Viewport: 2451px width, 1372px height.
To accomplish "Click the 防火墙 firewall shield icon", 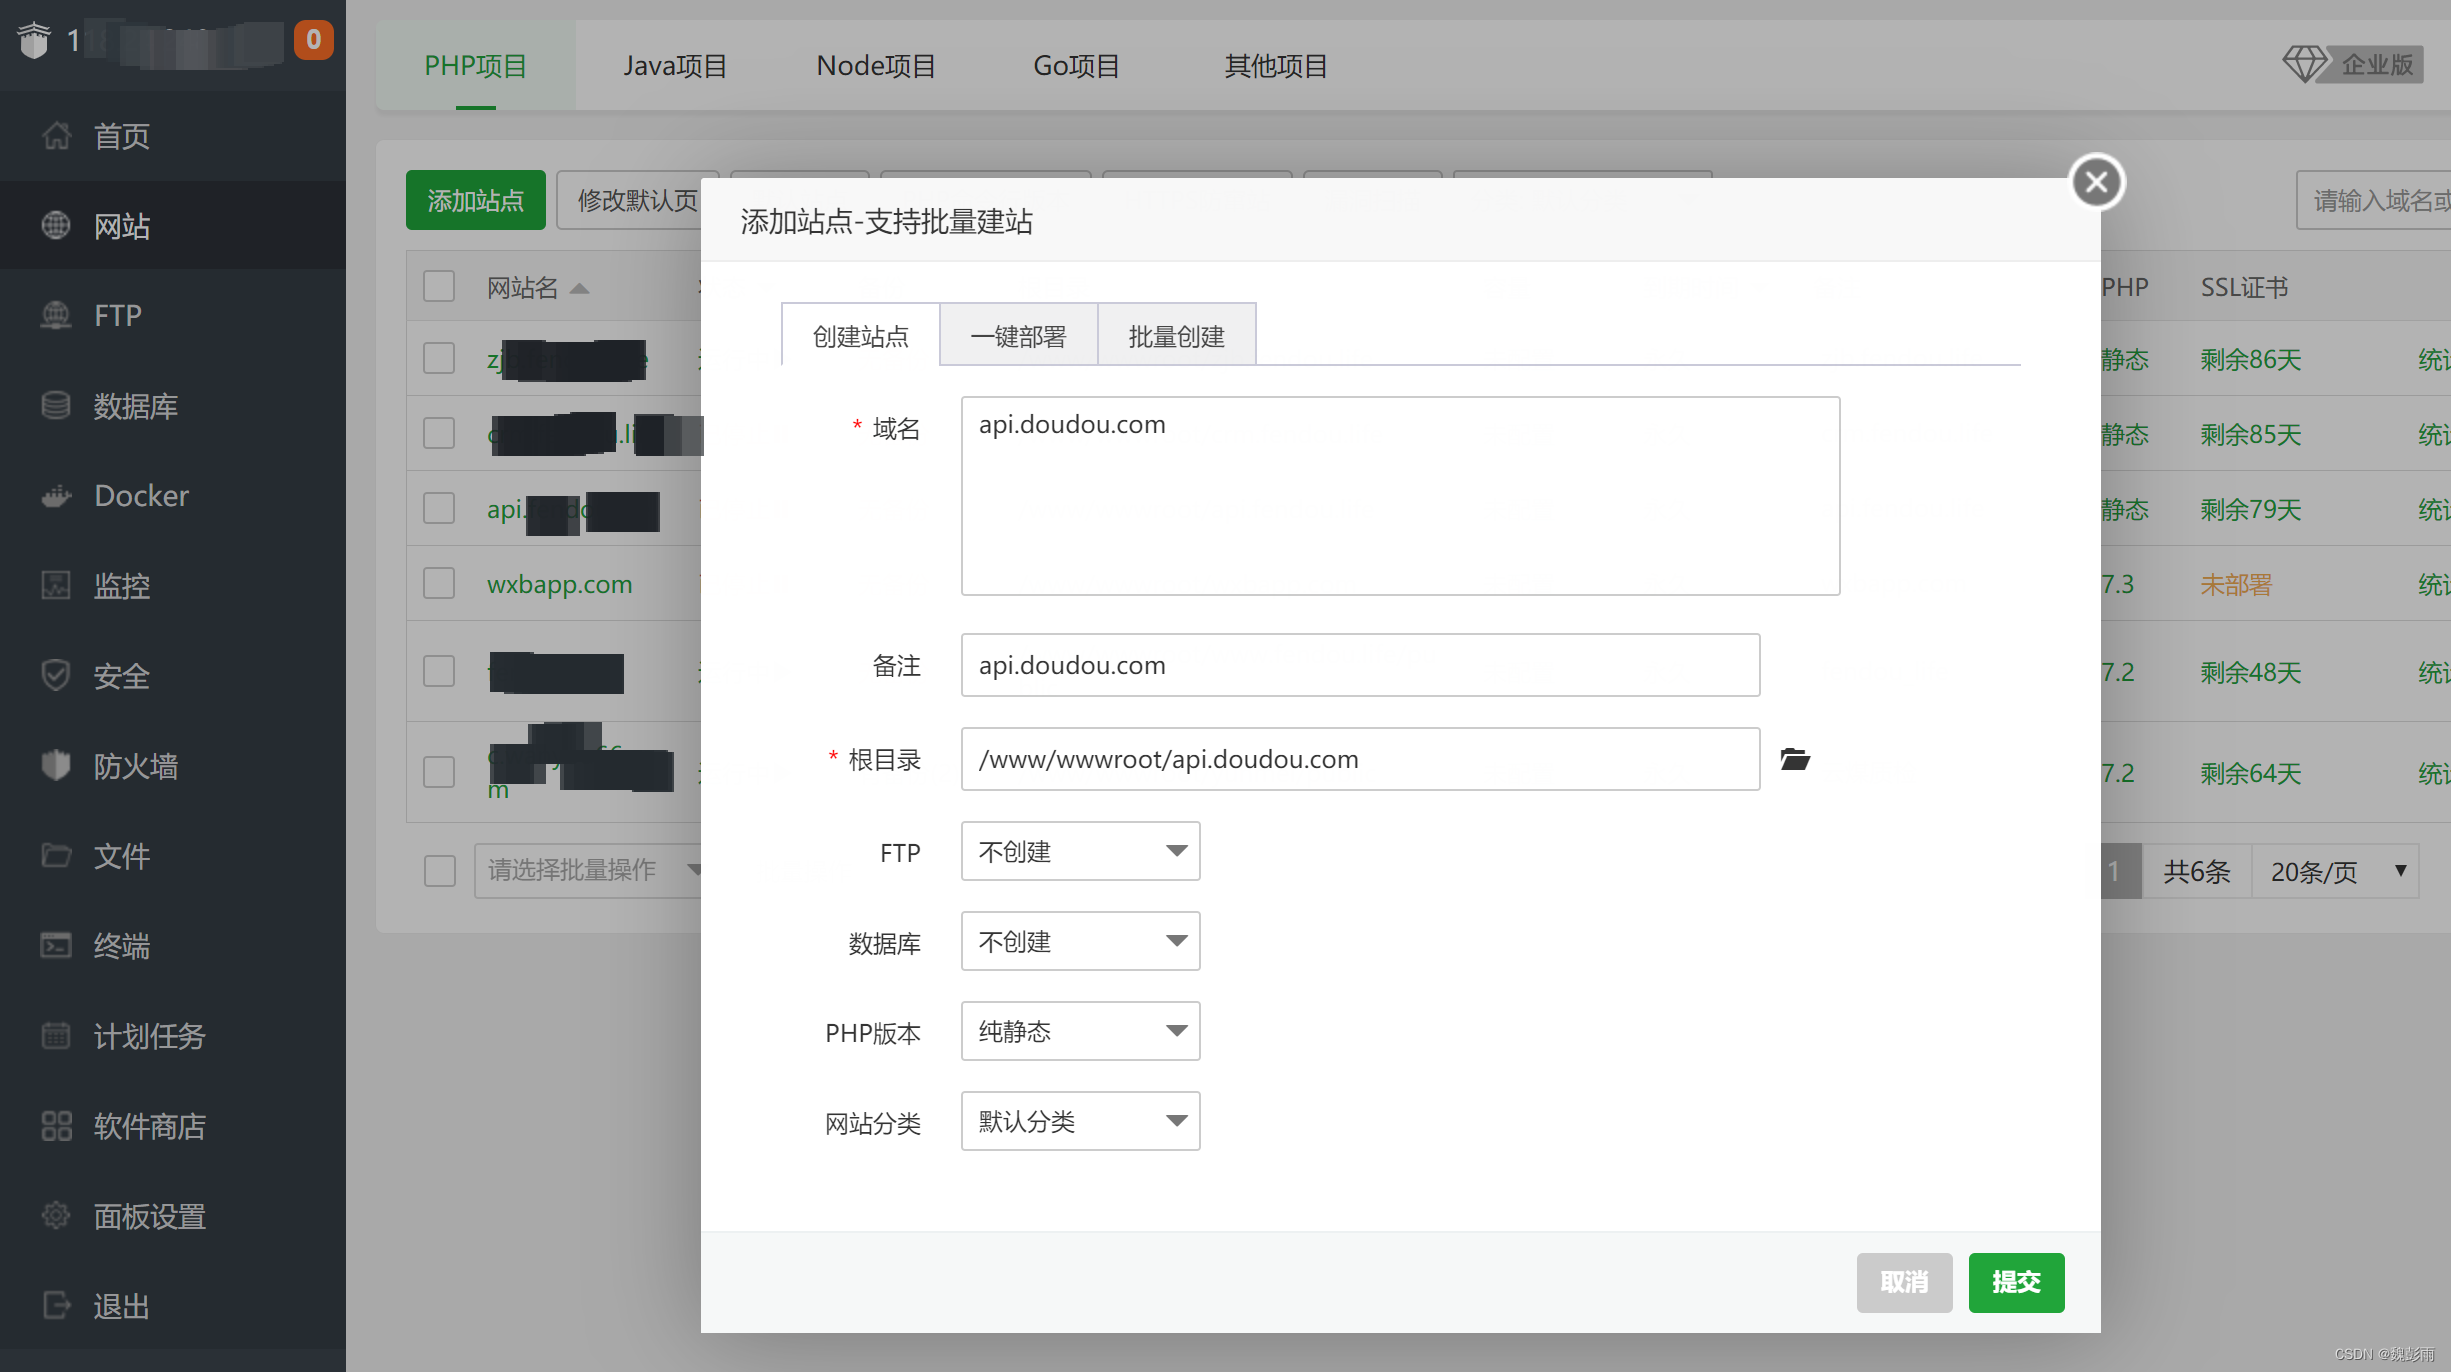I will pyautogui.click(x=57, y=766).
